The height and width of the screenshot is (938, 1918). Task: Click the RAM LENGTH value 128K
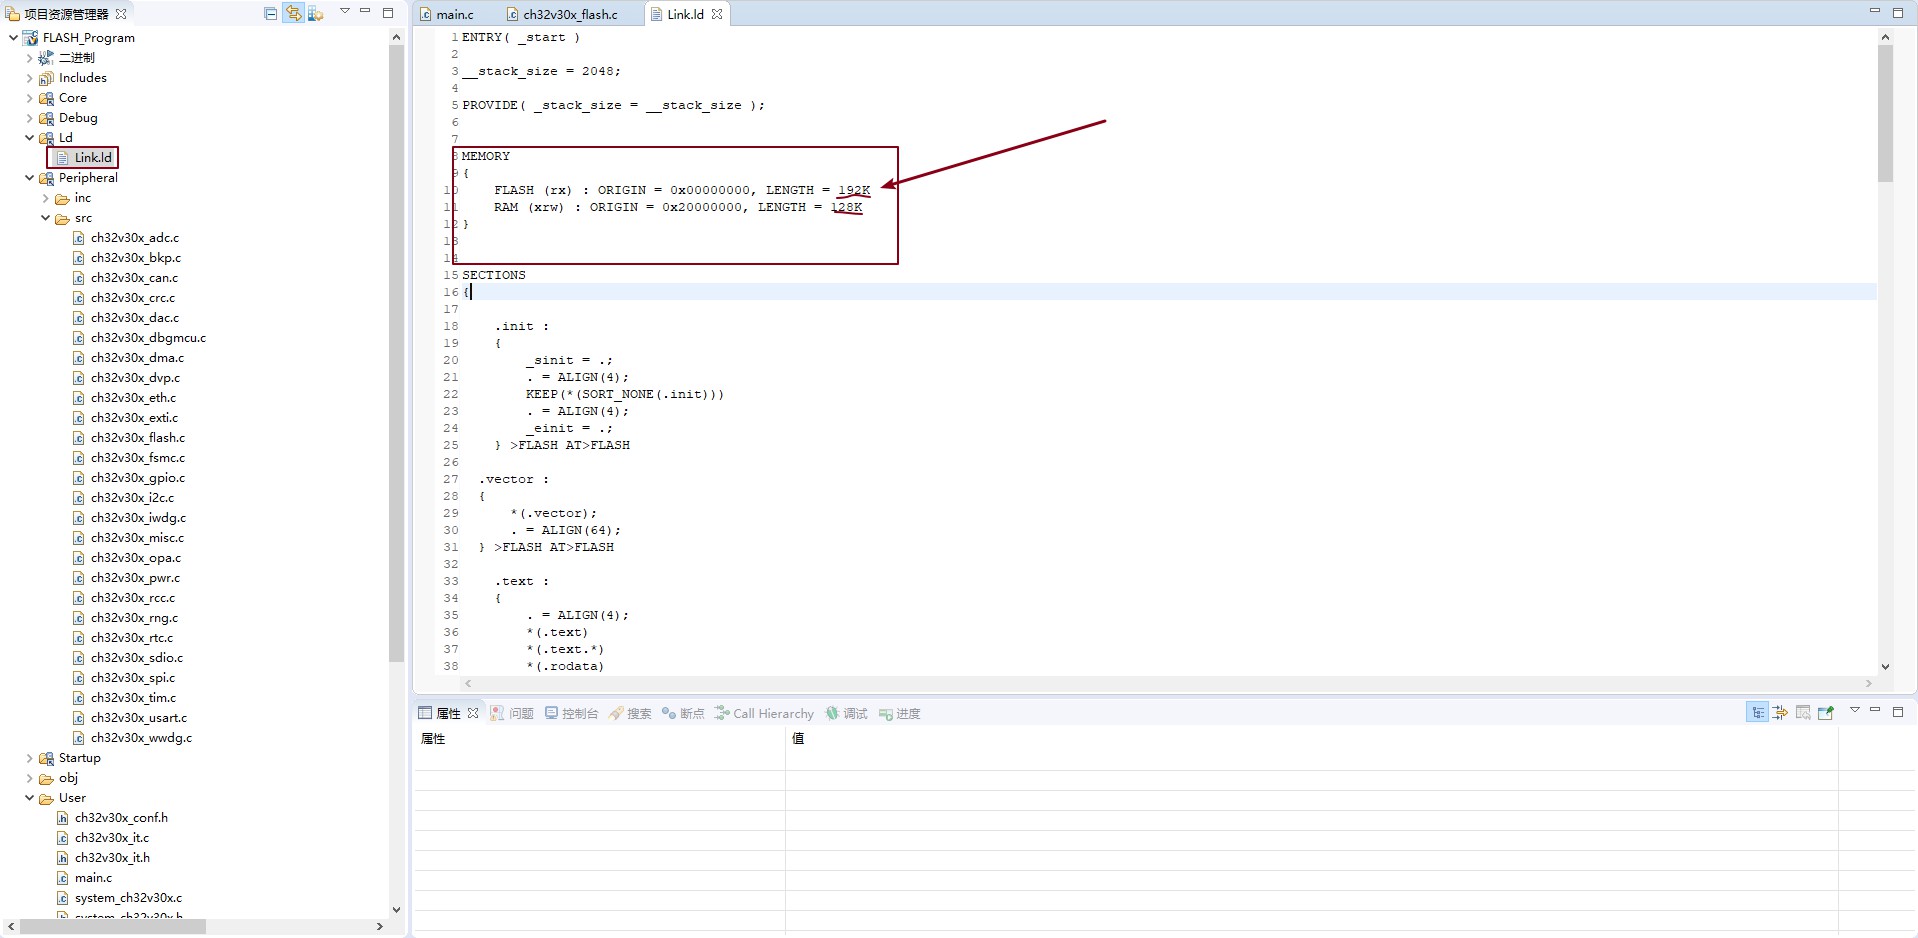click(x=846, y=207)
